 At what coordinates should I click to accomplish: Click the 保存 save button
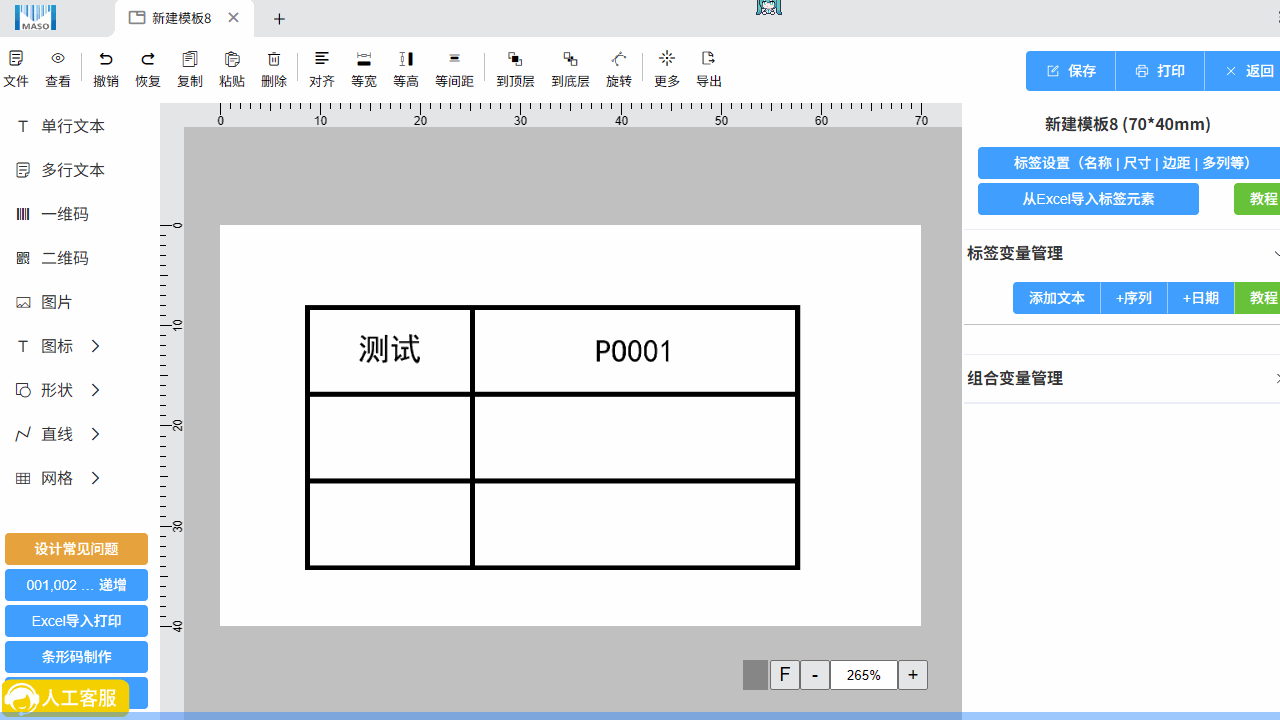(x=1069, y=71)
